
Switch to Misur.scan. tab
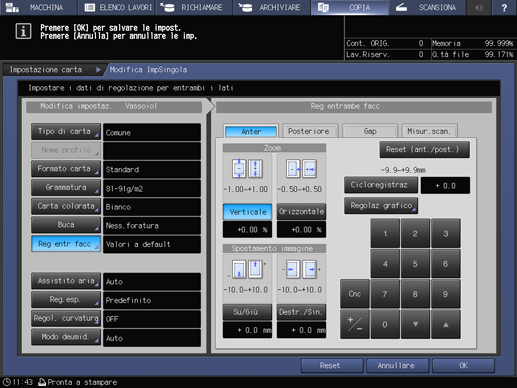pyautogui.click(x=429, y=131)
